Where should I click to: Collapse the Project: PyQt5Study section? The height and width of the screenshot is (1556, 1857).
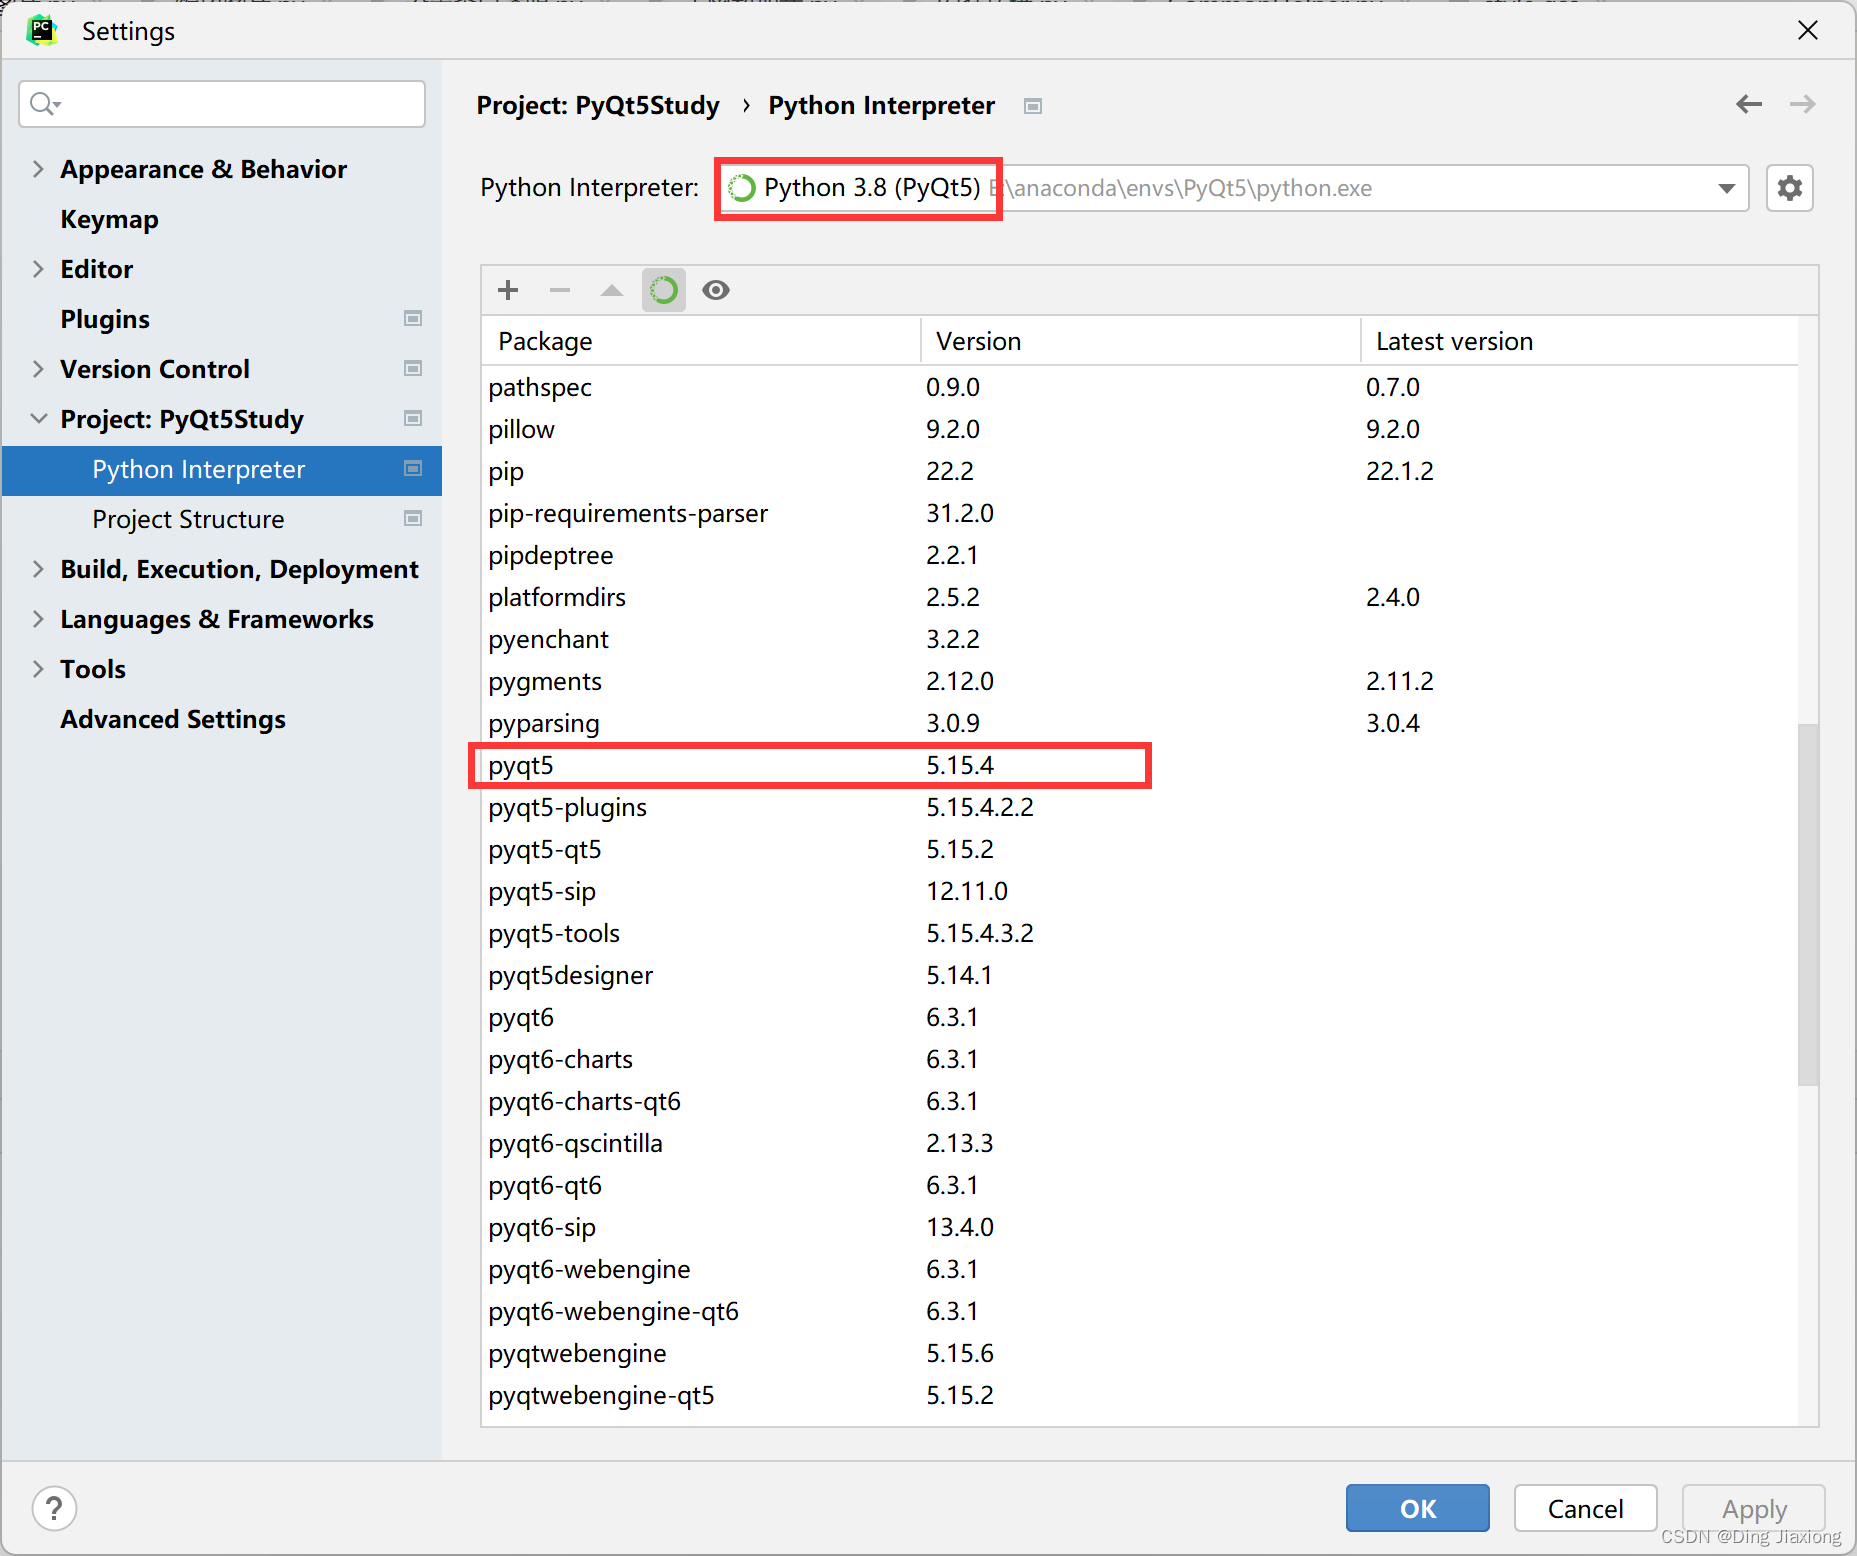[38, 419]
